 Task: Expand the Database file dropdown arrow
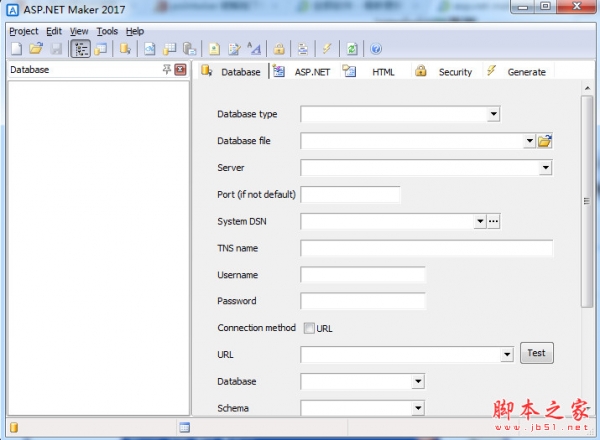(530, 141)
